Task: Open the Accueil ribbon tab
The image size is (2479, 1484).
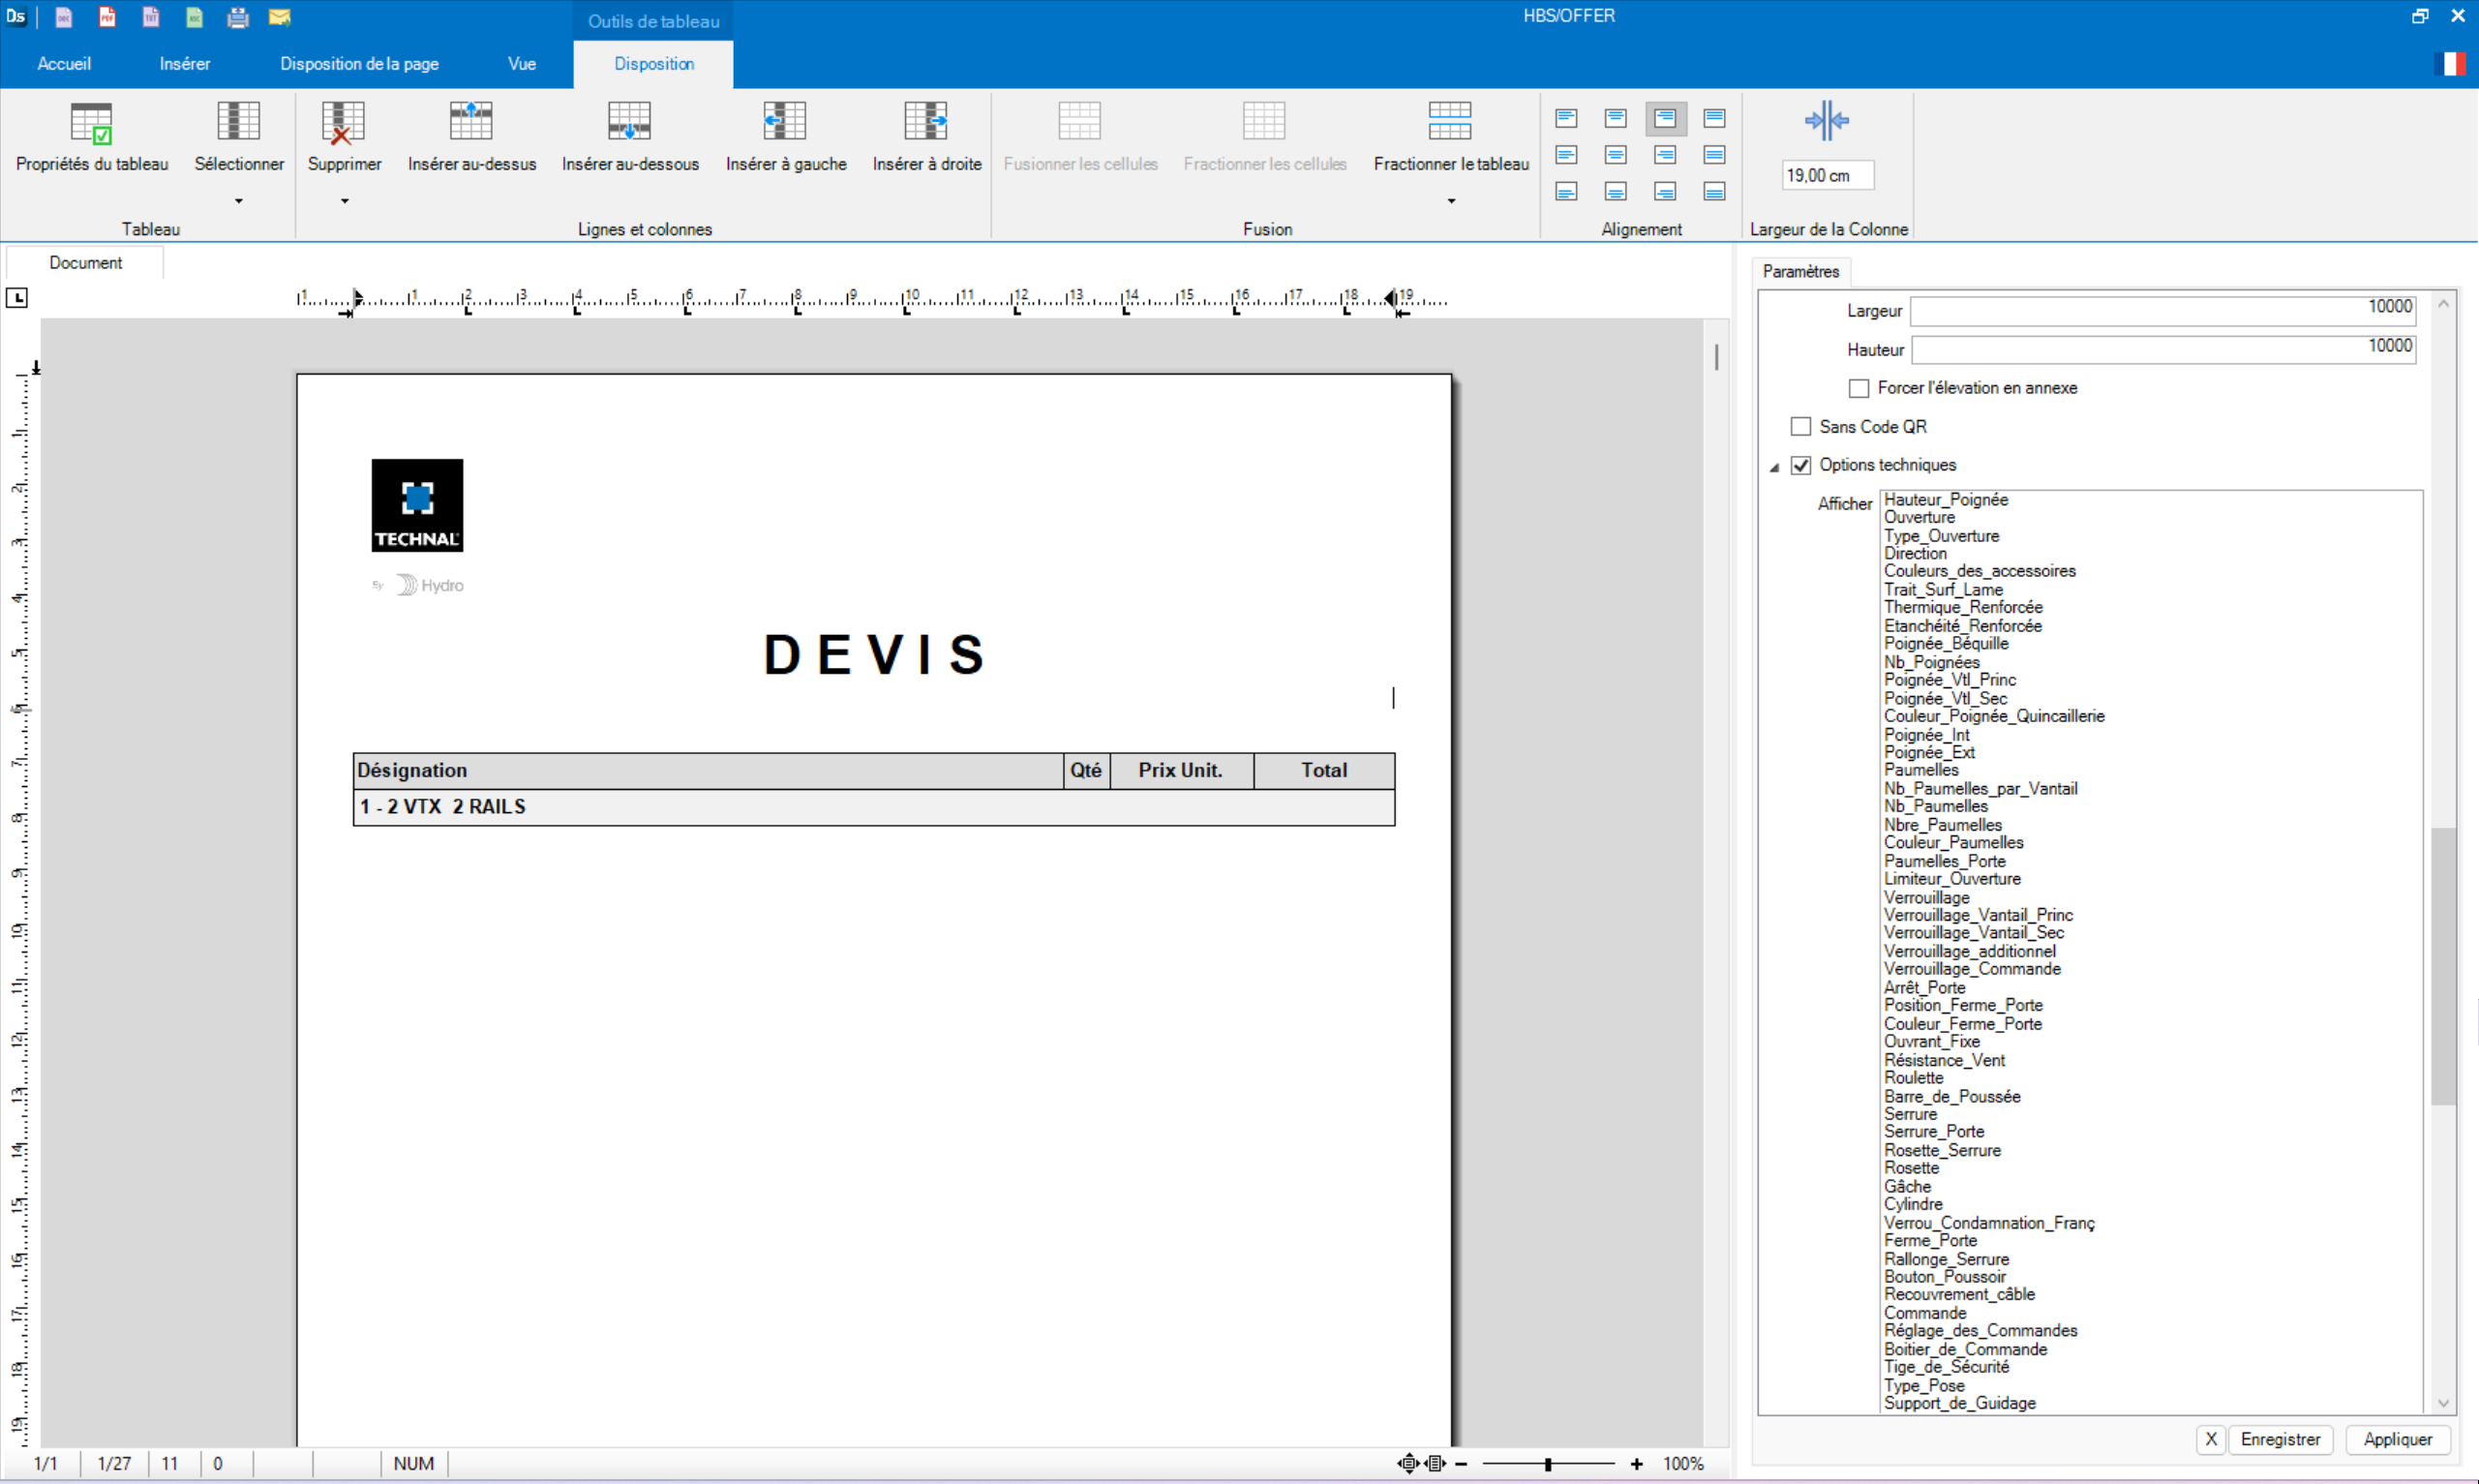Action: pos(64,63)
